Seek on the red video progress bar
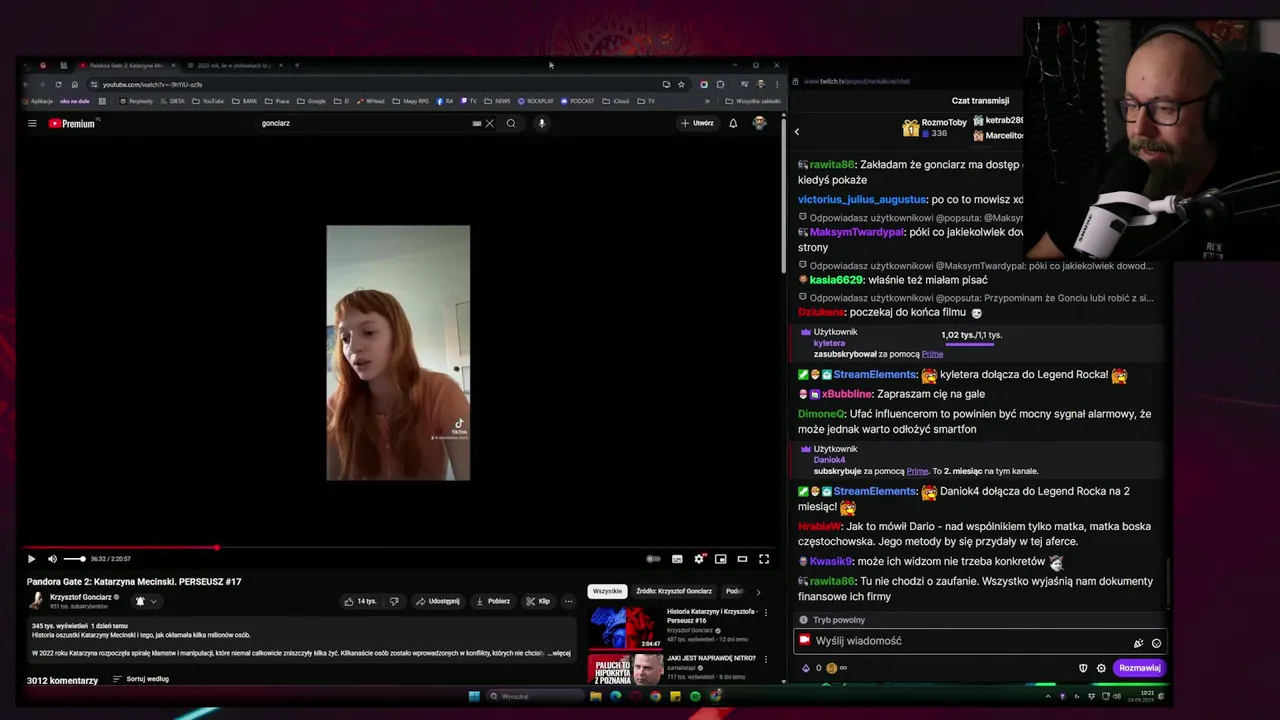 398,548
